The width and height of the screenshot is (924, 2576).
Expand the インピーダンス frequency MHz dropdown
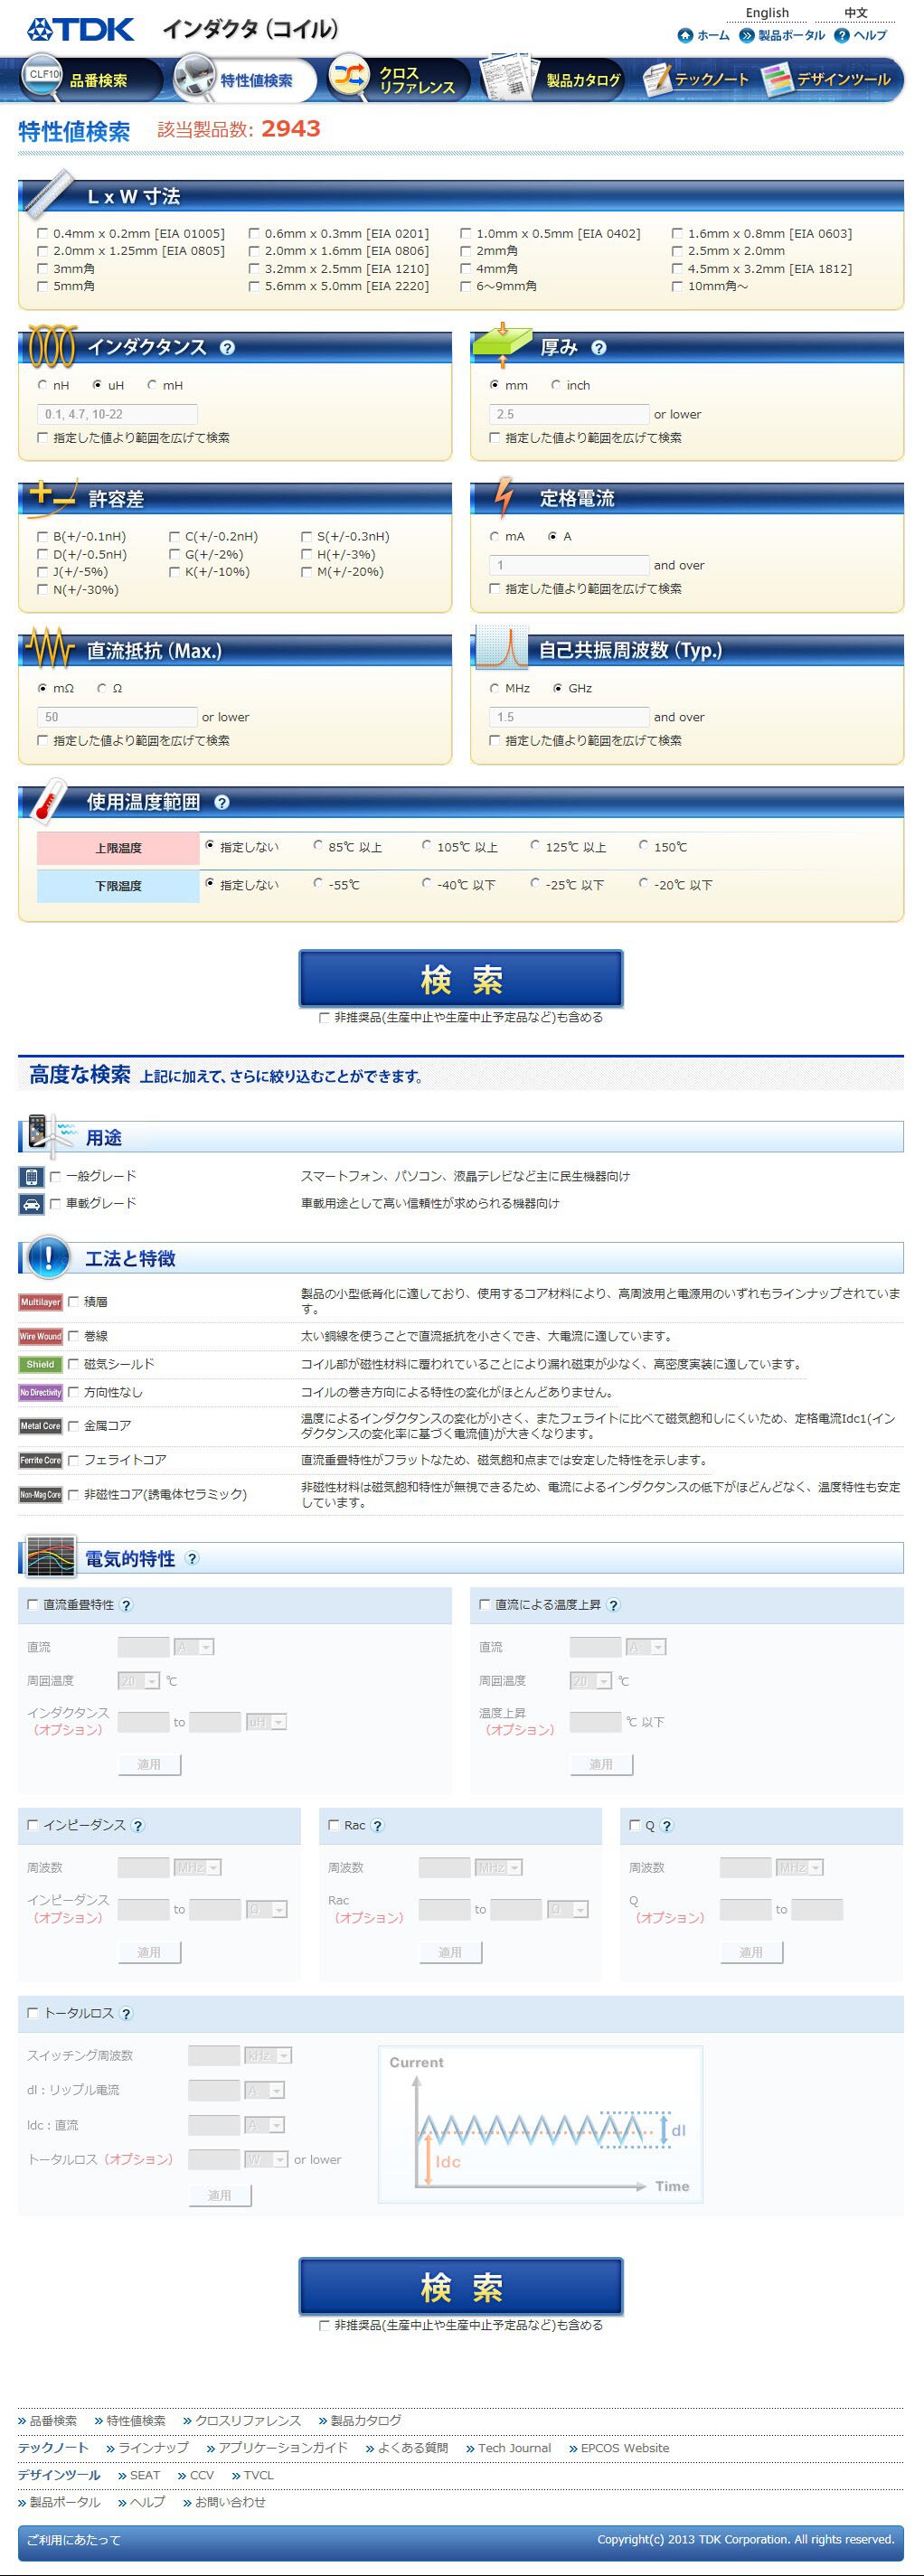198,1867
